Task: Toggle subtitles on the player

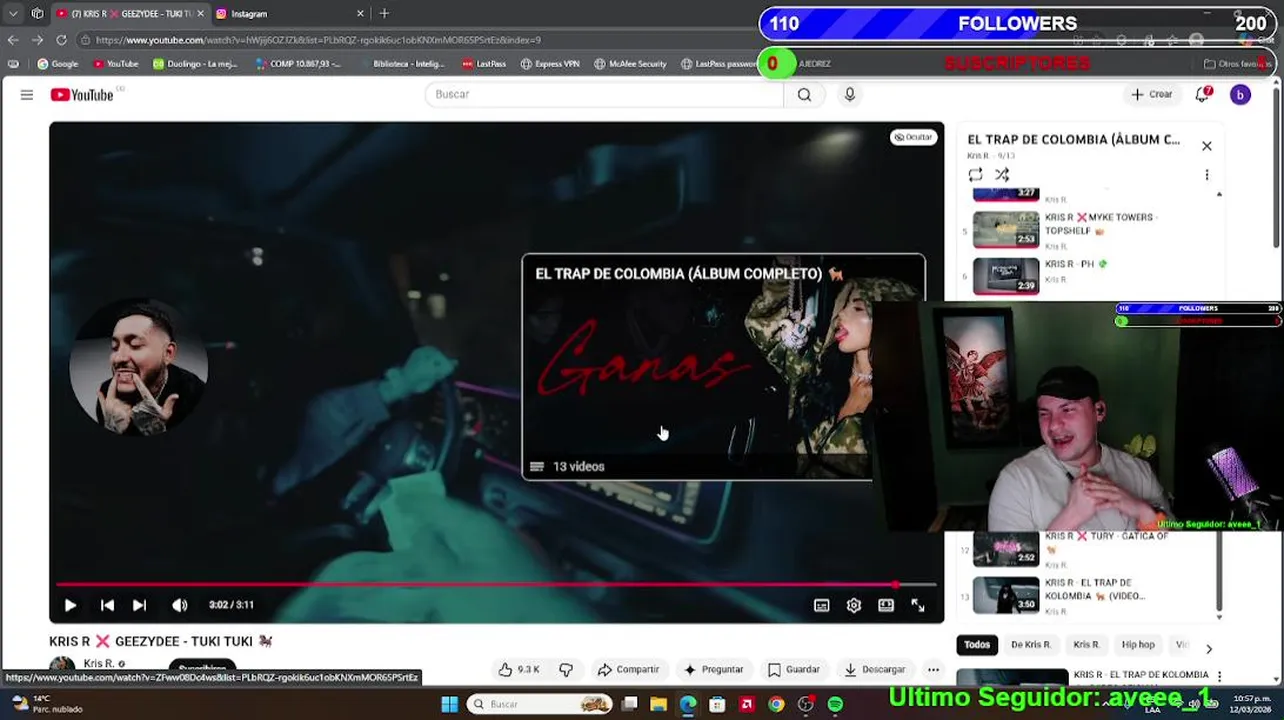Action: (821, 605)
